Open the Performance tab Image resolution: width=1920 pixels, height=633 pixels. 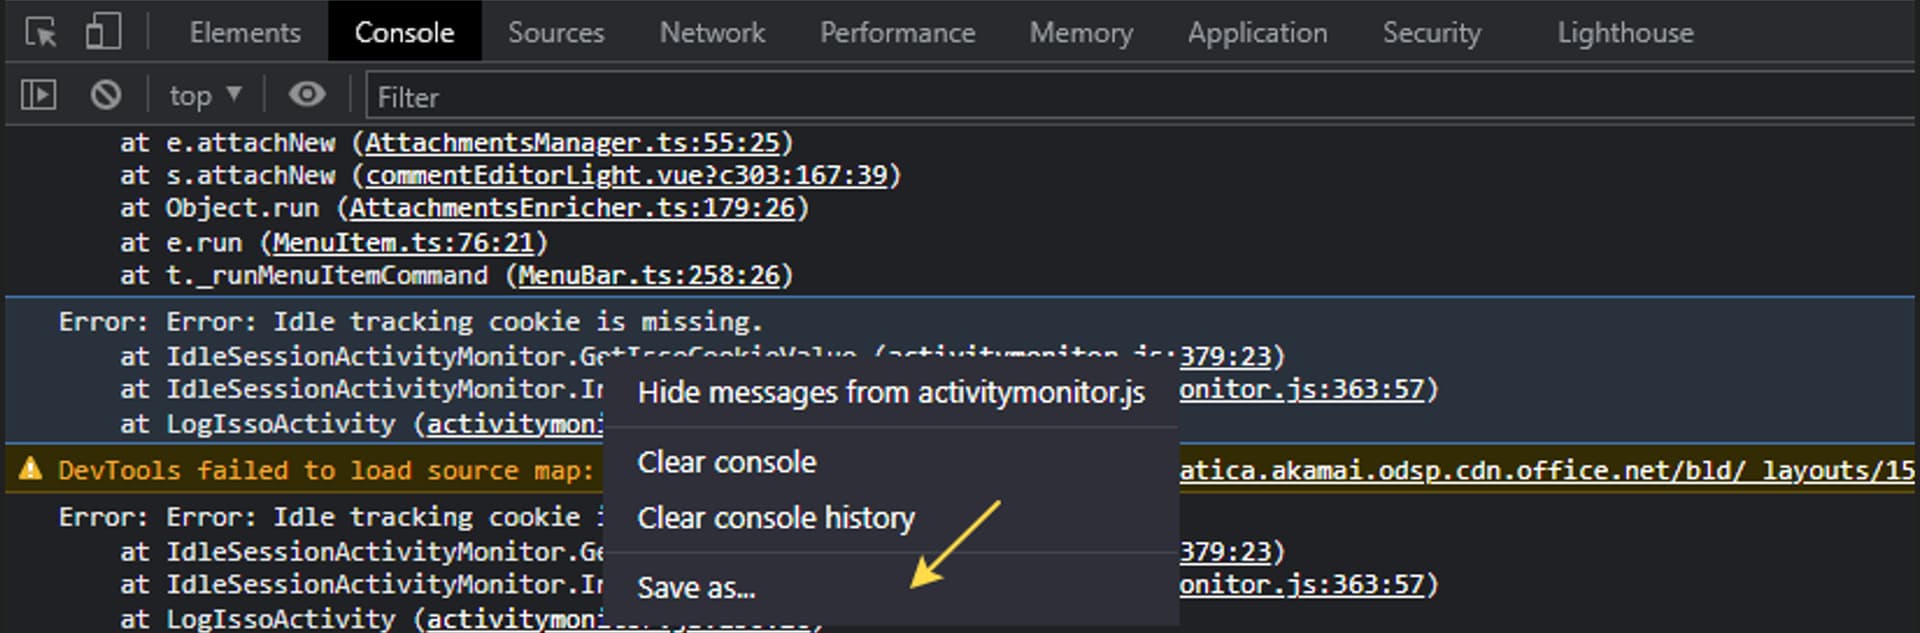pyautogui.click(x=897, y=32)
